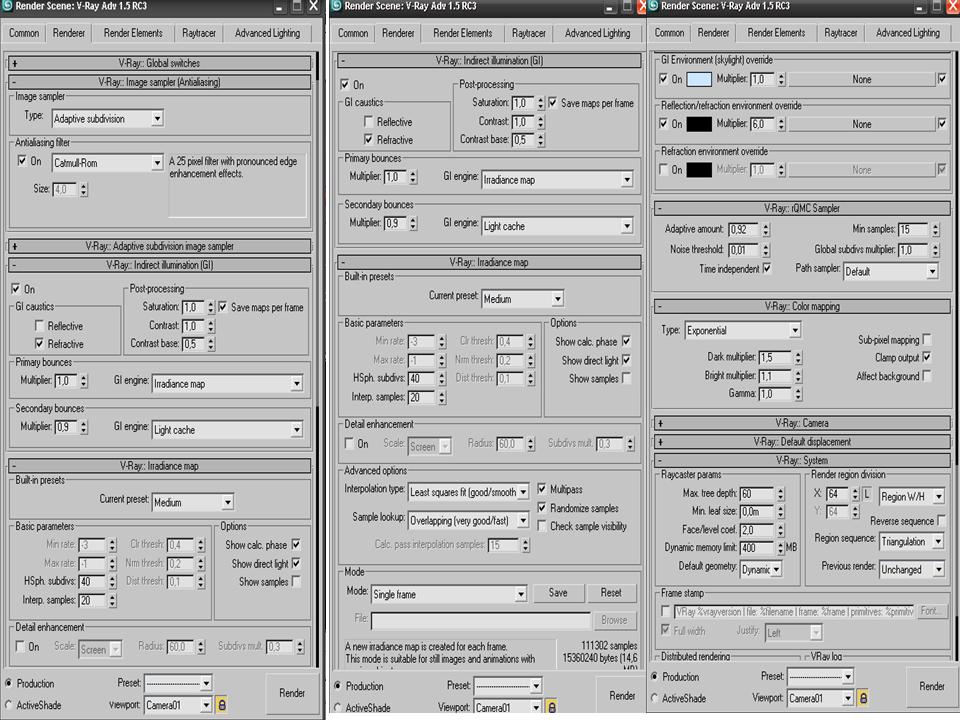Toggle Refractive GI caustics in middle window
Viewport: 960px width, 720px height.
tap(369, 140)
